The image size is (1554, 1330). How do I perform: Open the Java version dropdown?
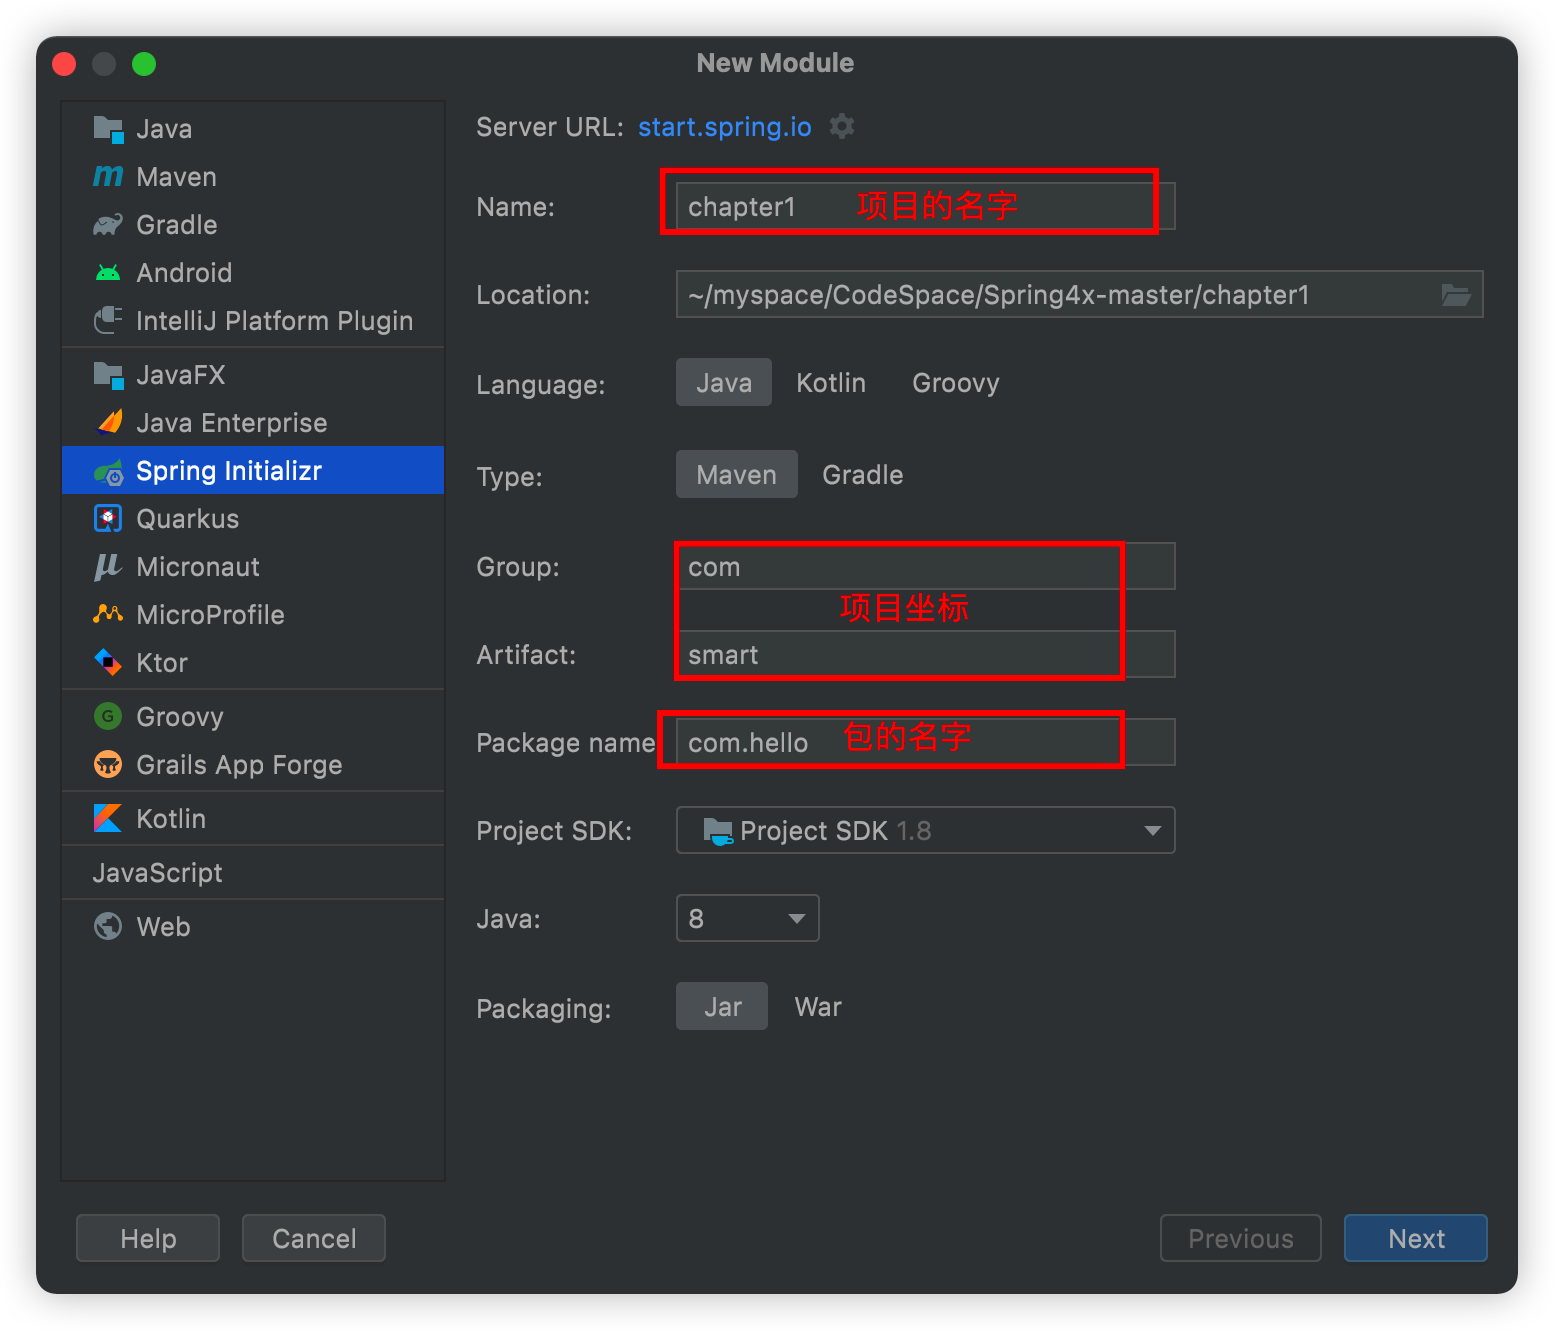[x=748, y=919]
